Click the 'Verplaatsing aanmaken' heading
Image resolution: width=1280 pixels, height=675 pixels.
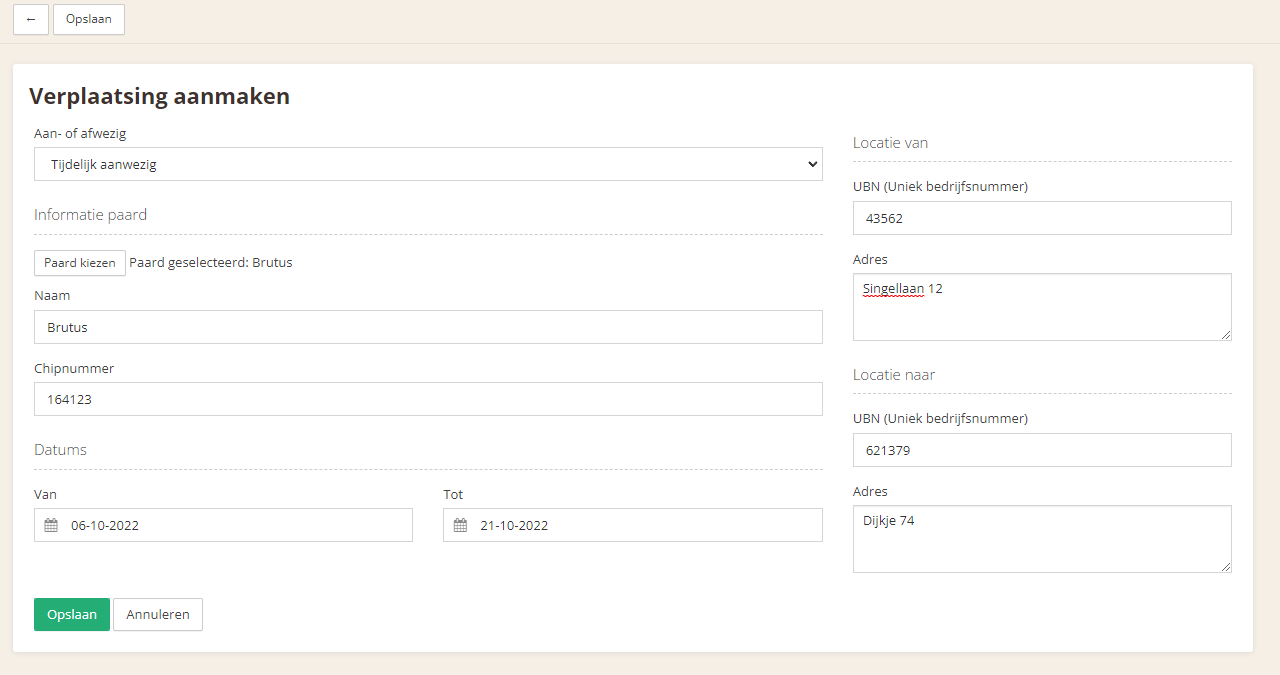[x=159, y=96]
